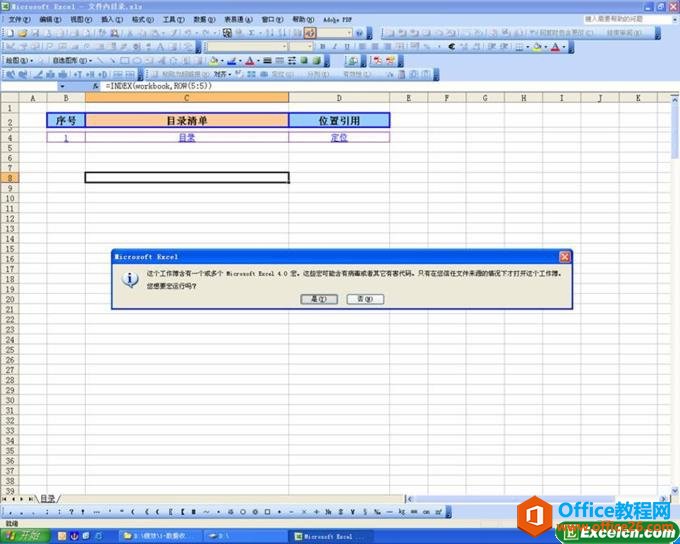
Task: Toggle italic formatting
Action: pyautogui.click(x=334, y=46)
